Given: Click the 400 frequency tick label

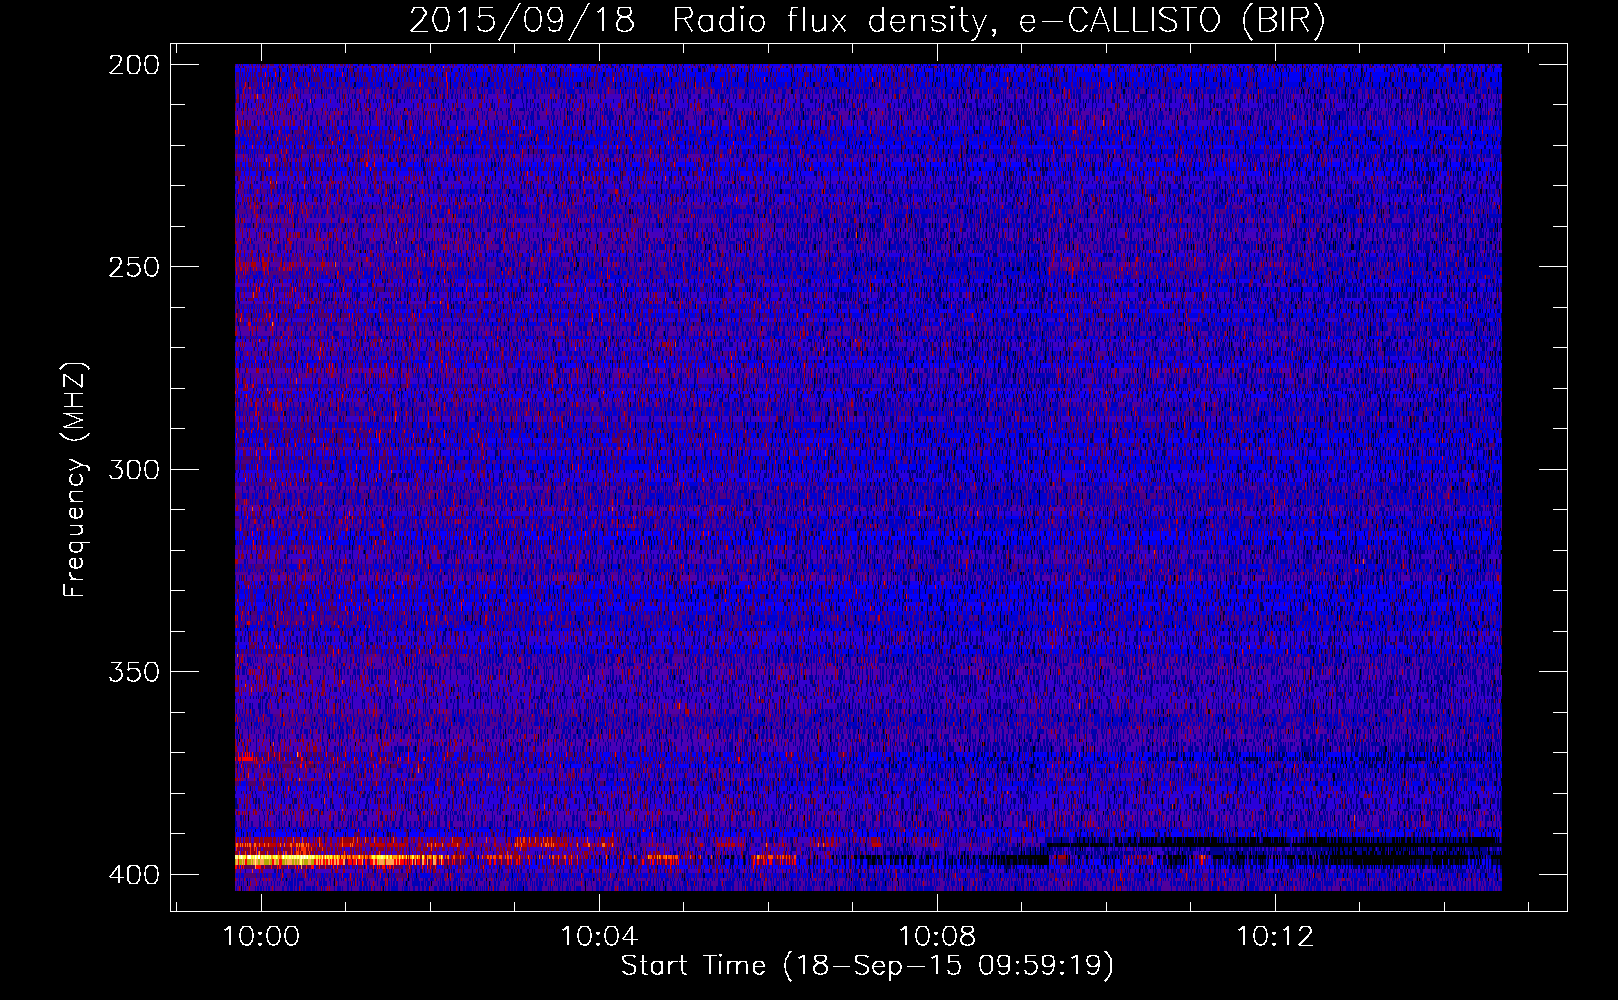Looking at the screenshot, I should pyautogui.click(x=133, y=875).
